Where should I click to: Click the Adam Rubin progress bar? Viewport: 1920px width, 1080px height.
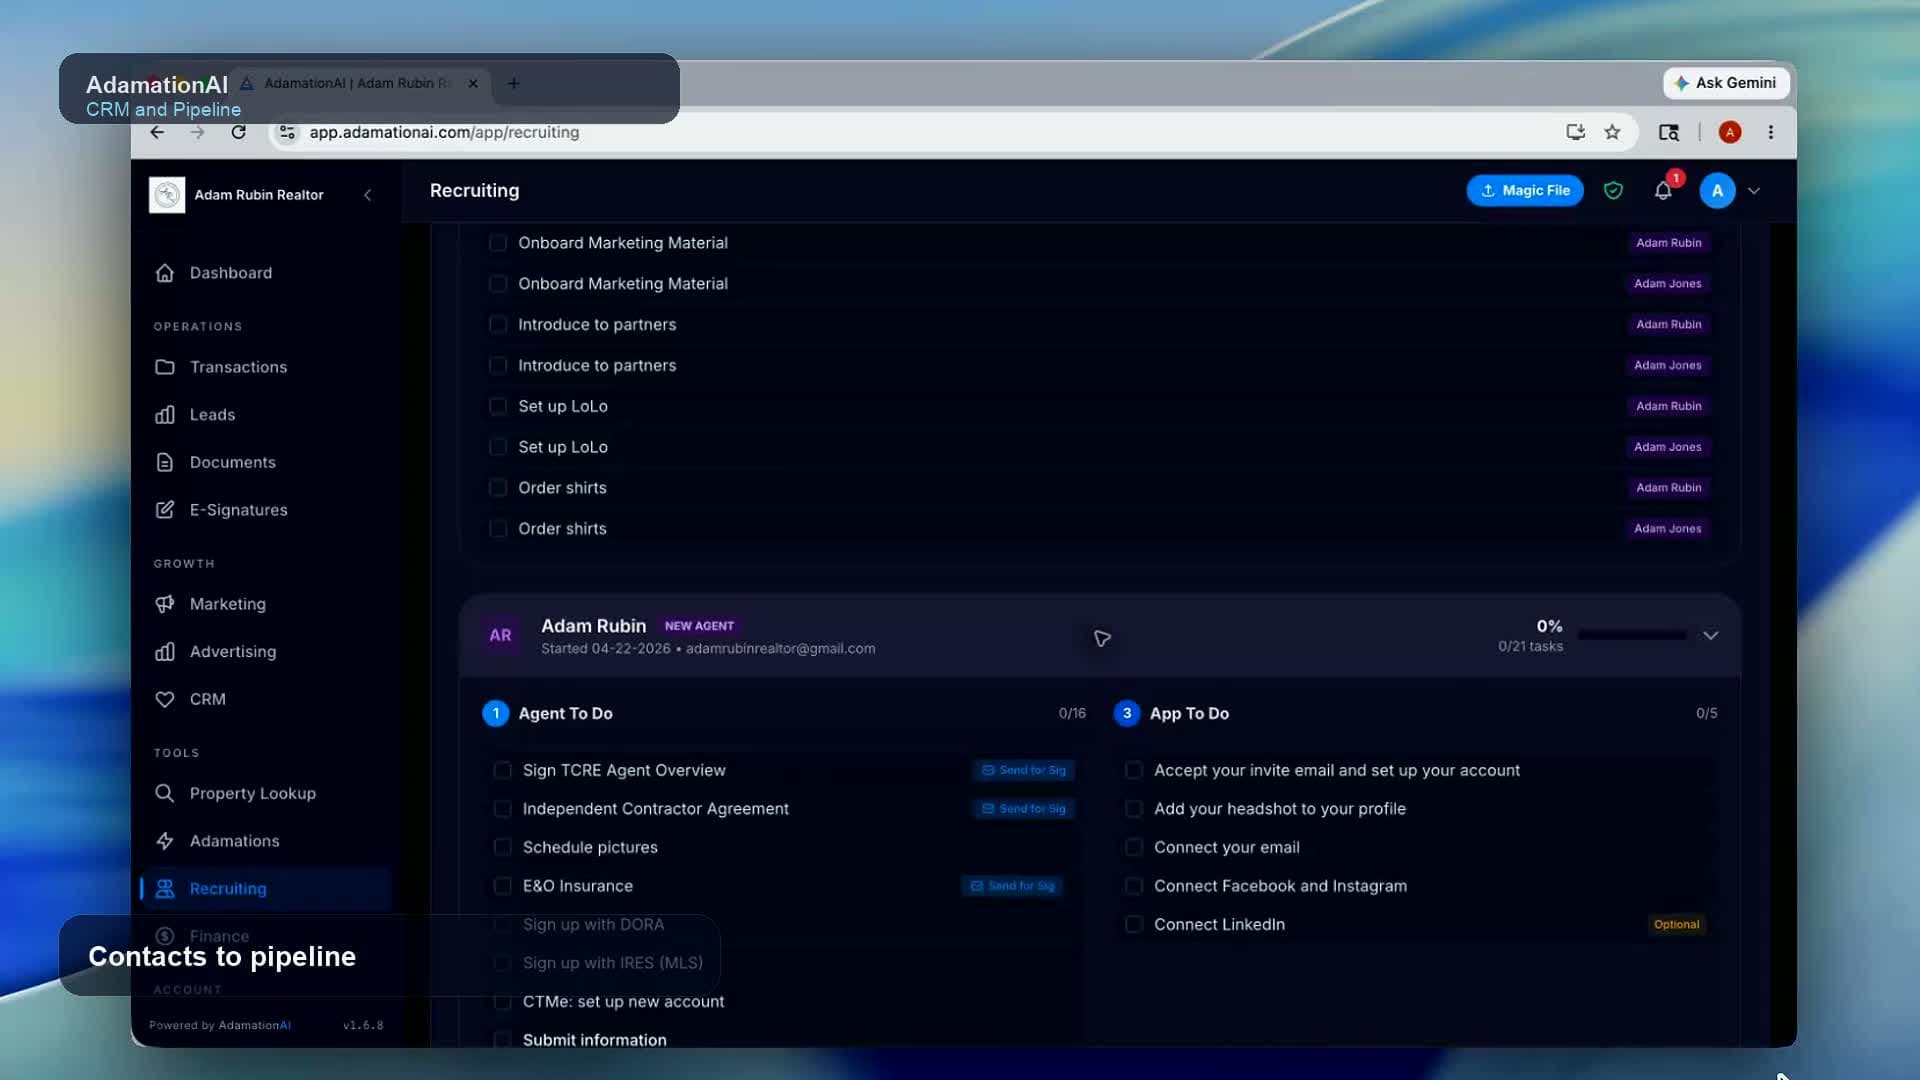[x=1632, y=635]
